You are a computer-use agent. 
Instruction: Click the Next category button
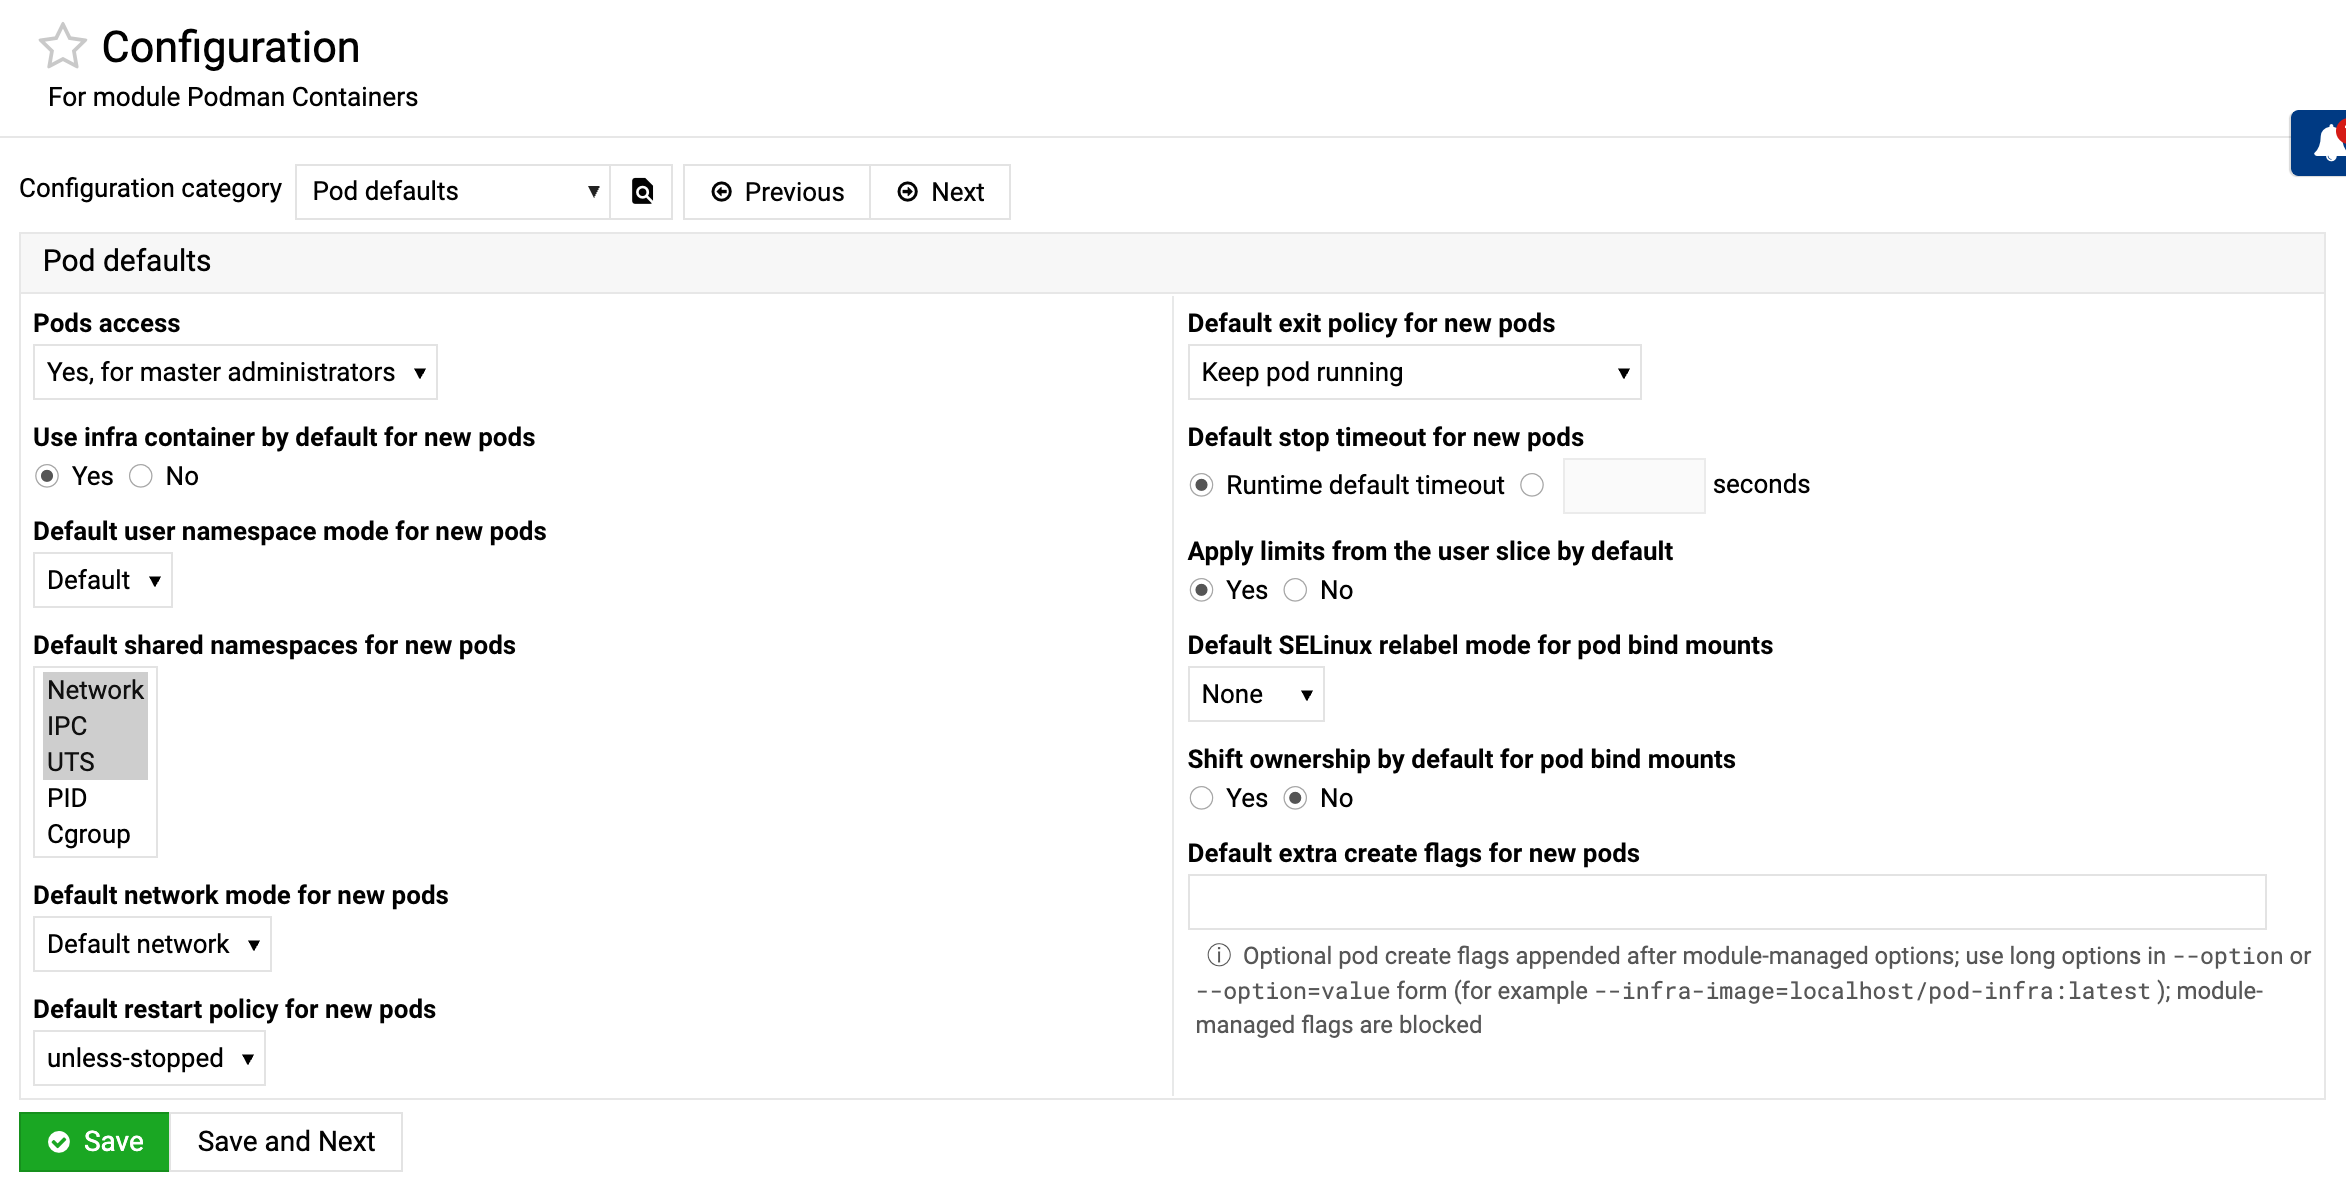[940, 192]
